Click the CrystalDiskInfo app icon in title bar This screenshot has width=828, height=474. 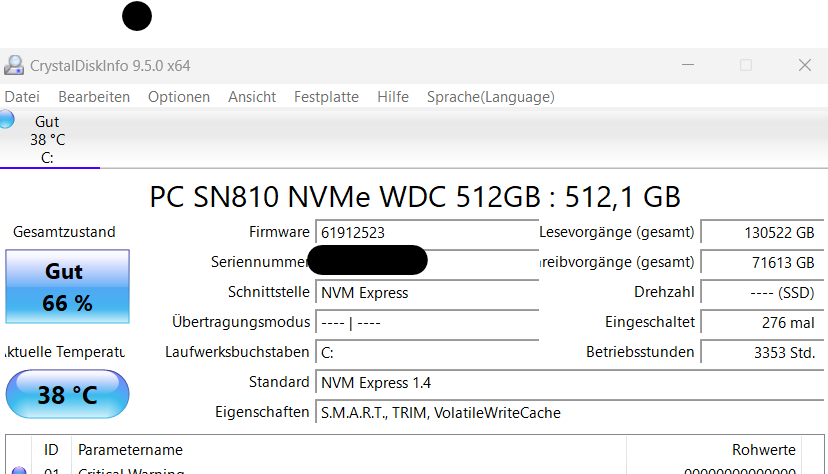[14, 65]
